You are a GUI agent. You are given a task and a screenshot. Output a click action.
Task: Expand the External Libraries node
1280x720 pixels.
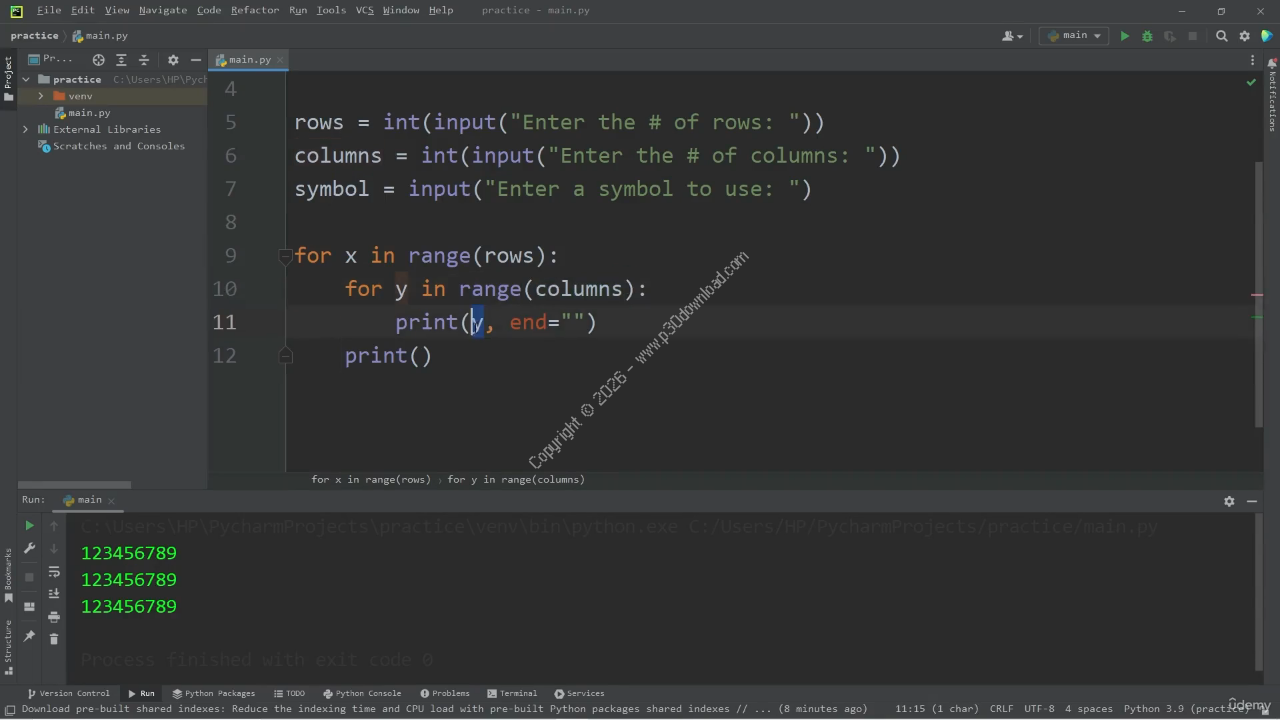(x=26, y=129)
